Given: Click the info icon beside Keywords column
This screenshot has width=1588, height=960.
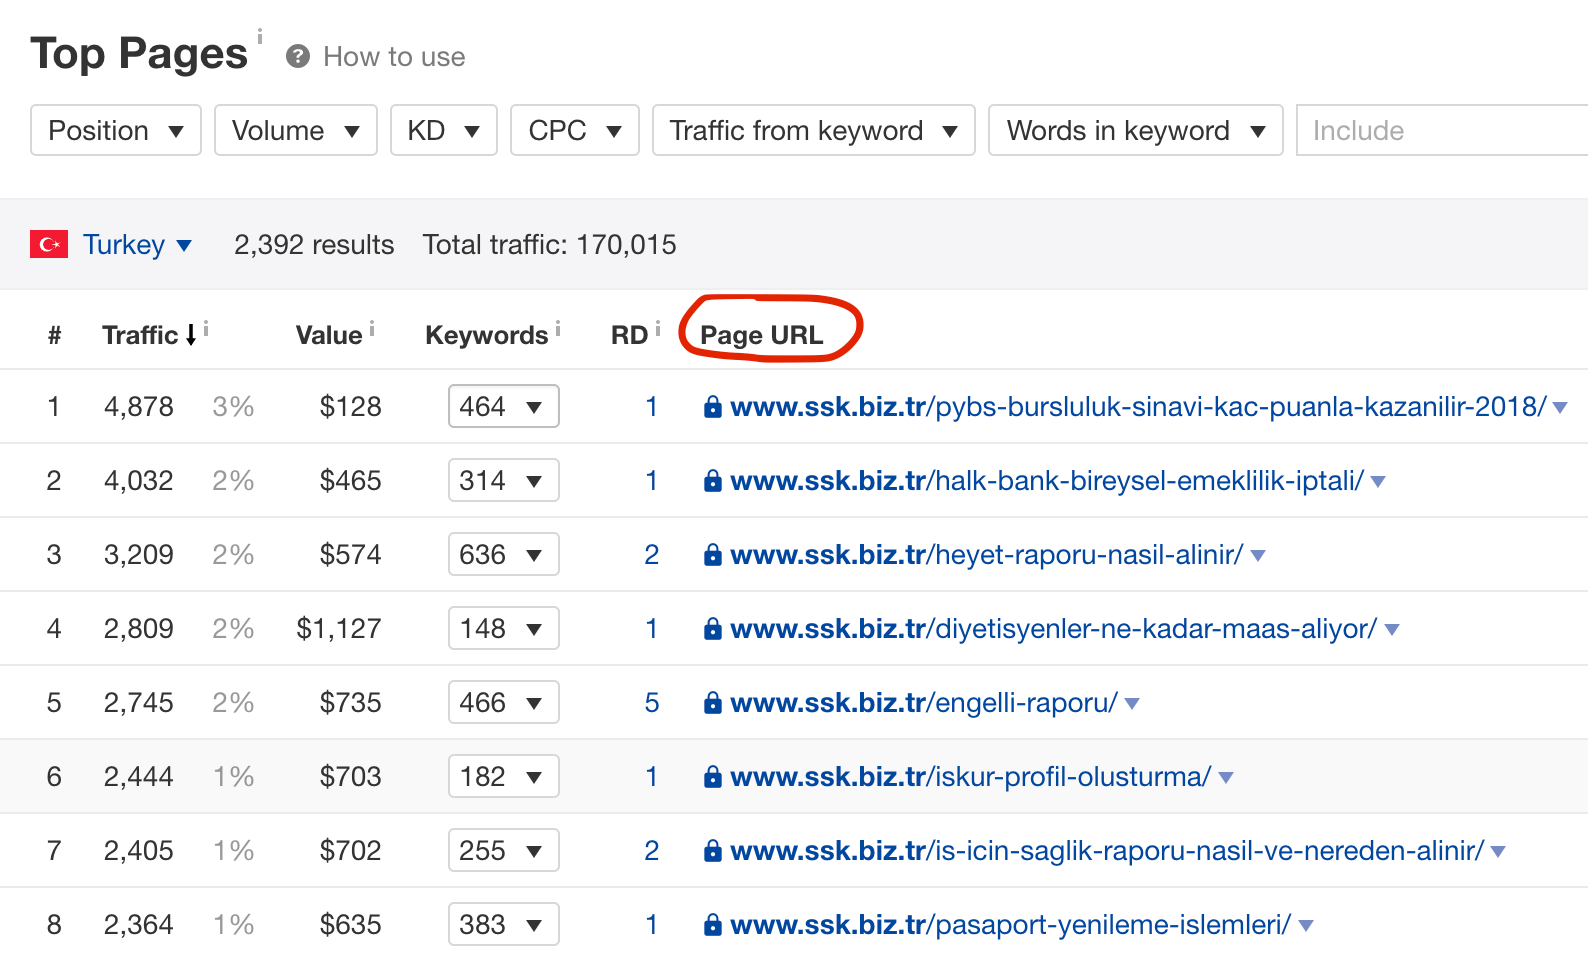Looking at the screenshot, I should click(558, 327).
